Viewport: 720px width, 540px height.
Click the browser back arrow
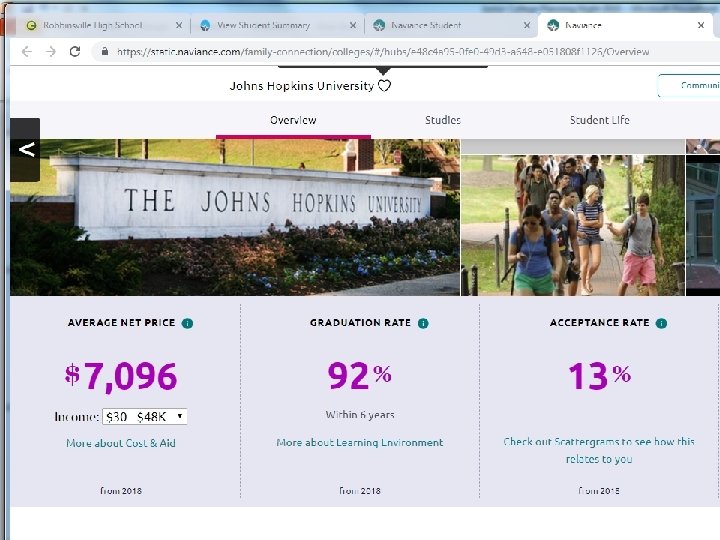coord(27,51)
